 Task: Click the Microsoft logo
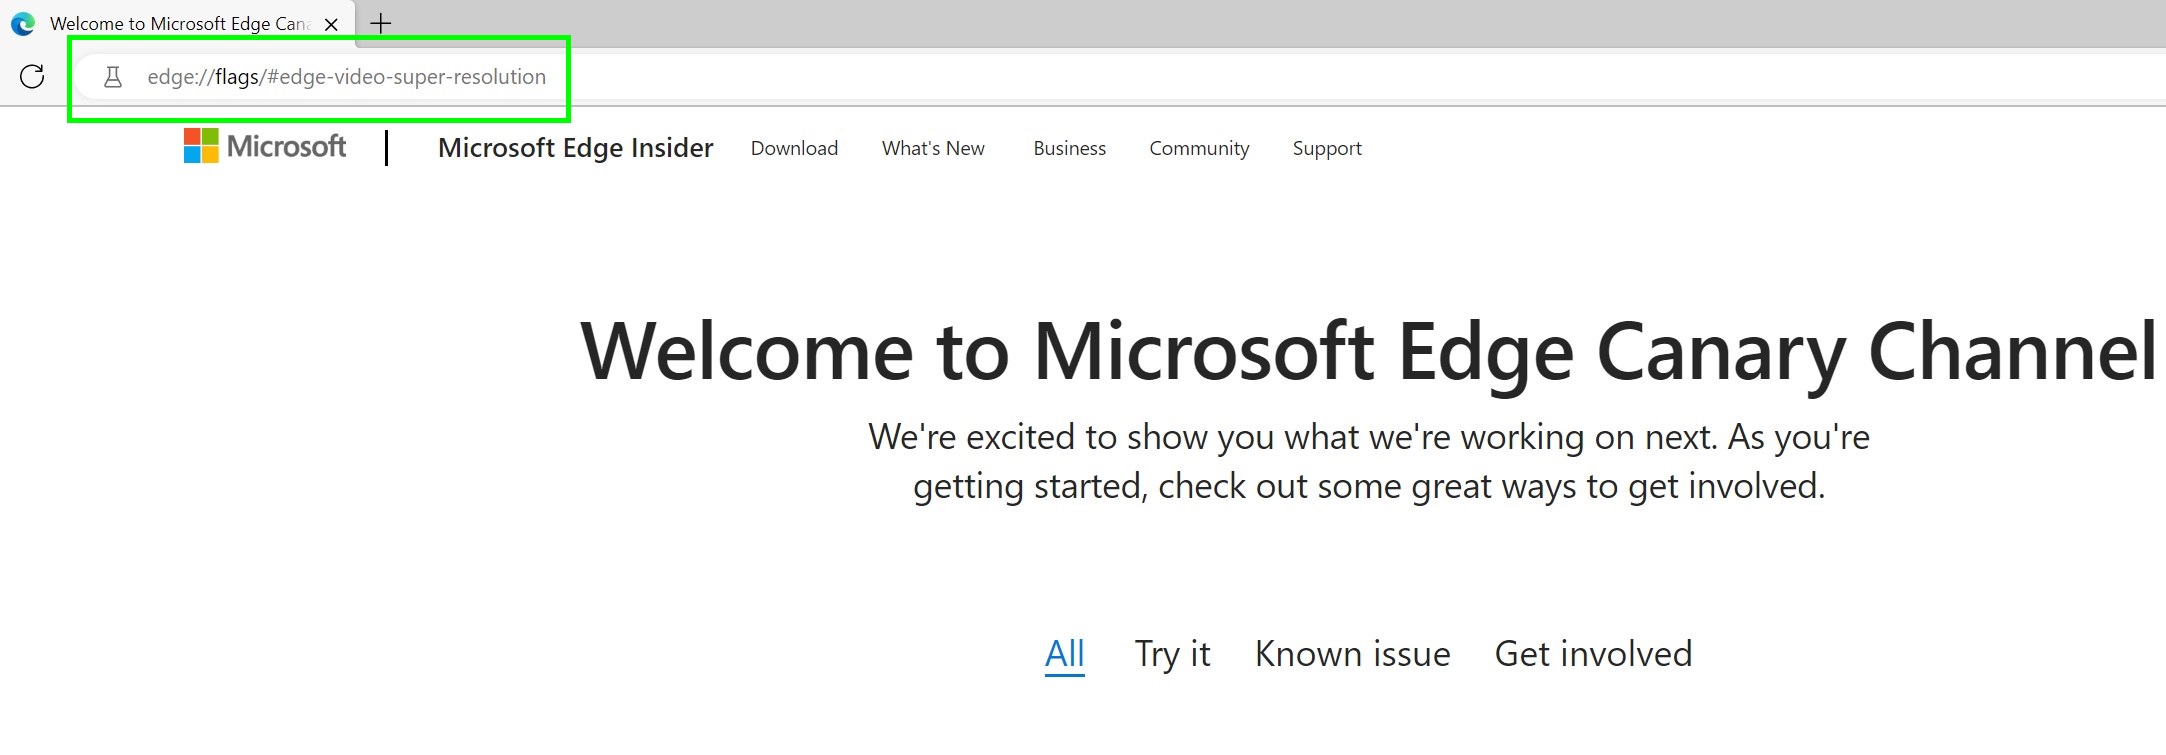(x=265, y=146)
